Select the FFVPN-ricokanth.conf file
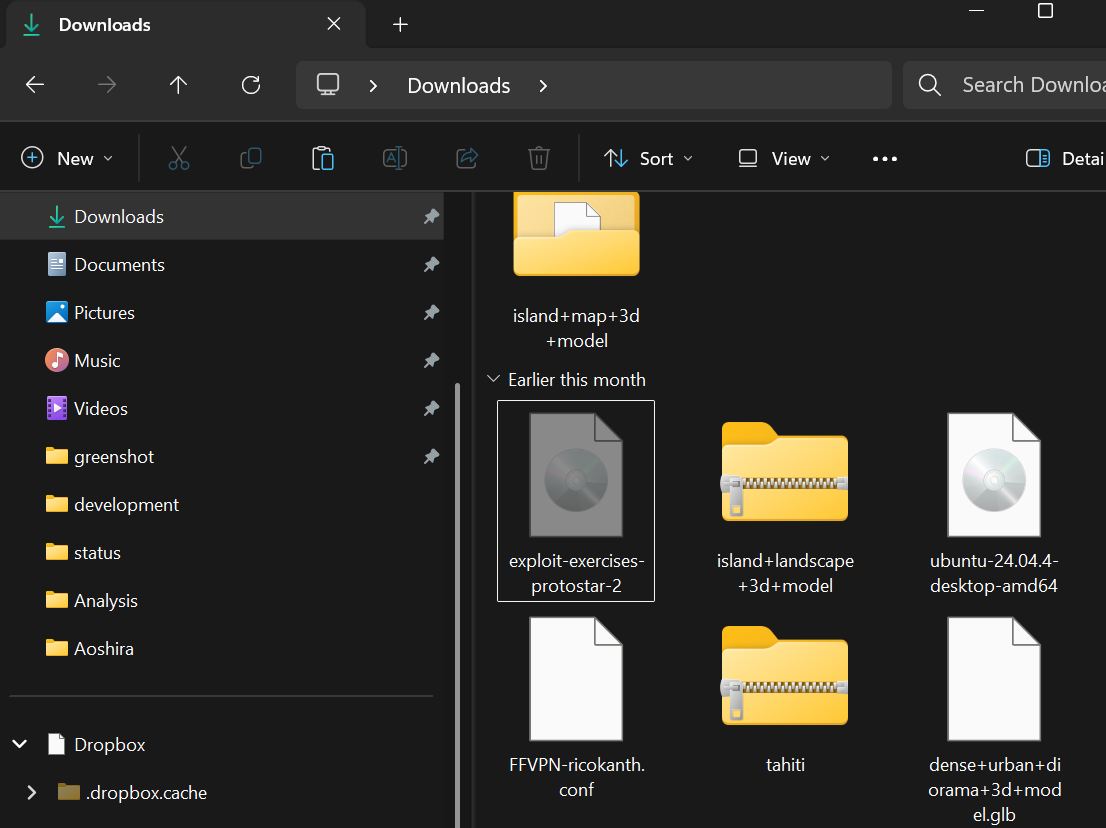The image size is (1106, 828). 576,708
